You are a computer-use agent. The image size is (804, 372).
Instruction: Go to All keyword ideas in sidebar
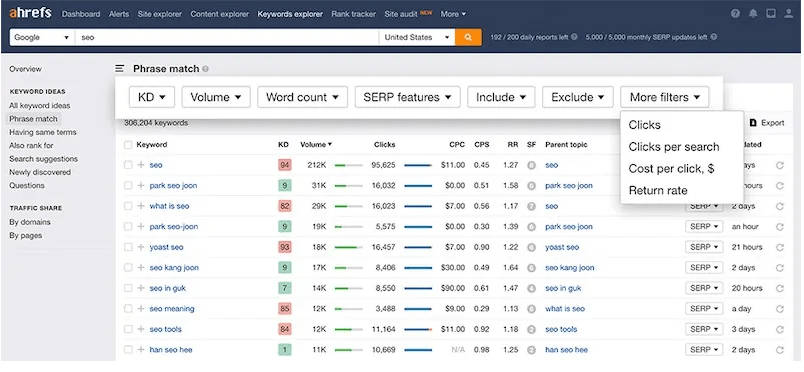(x=39, y=106)
